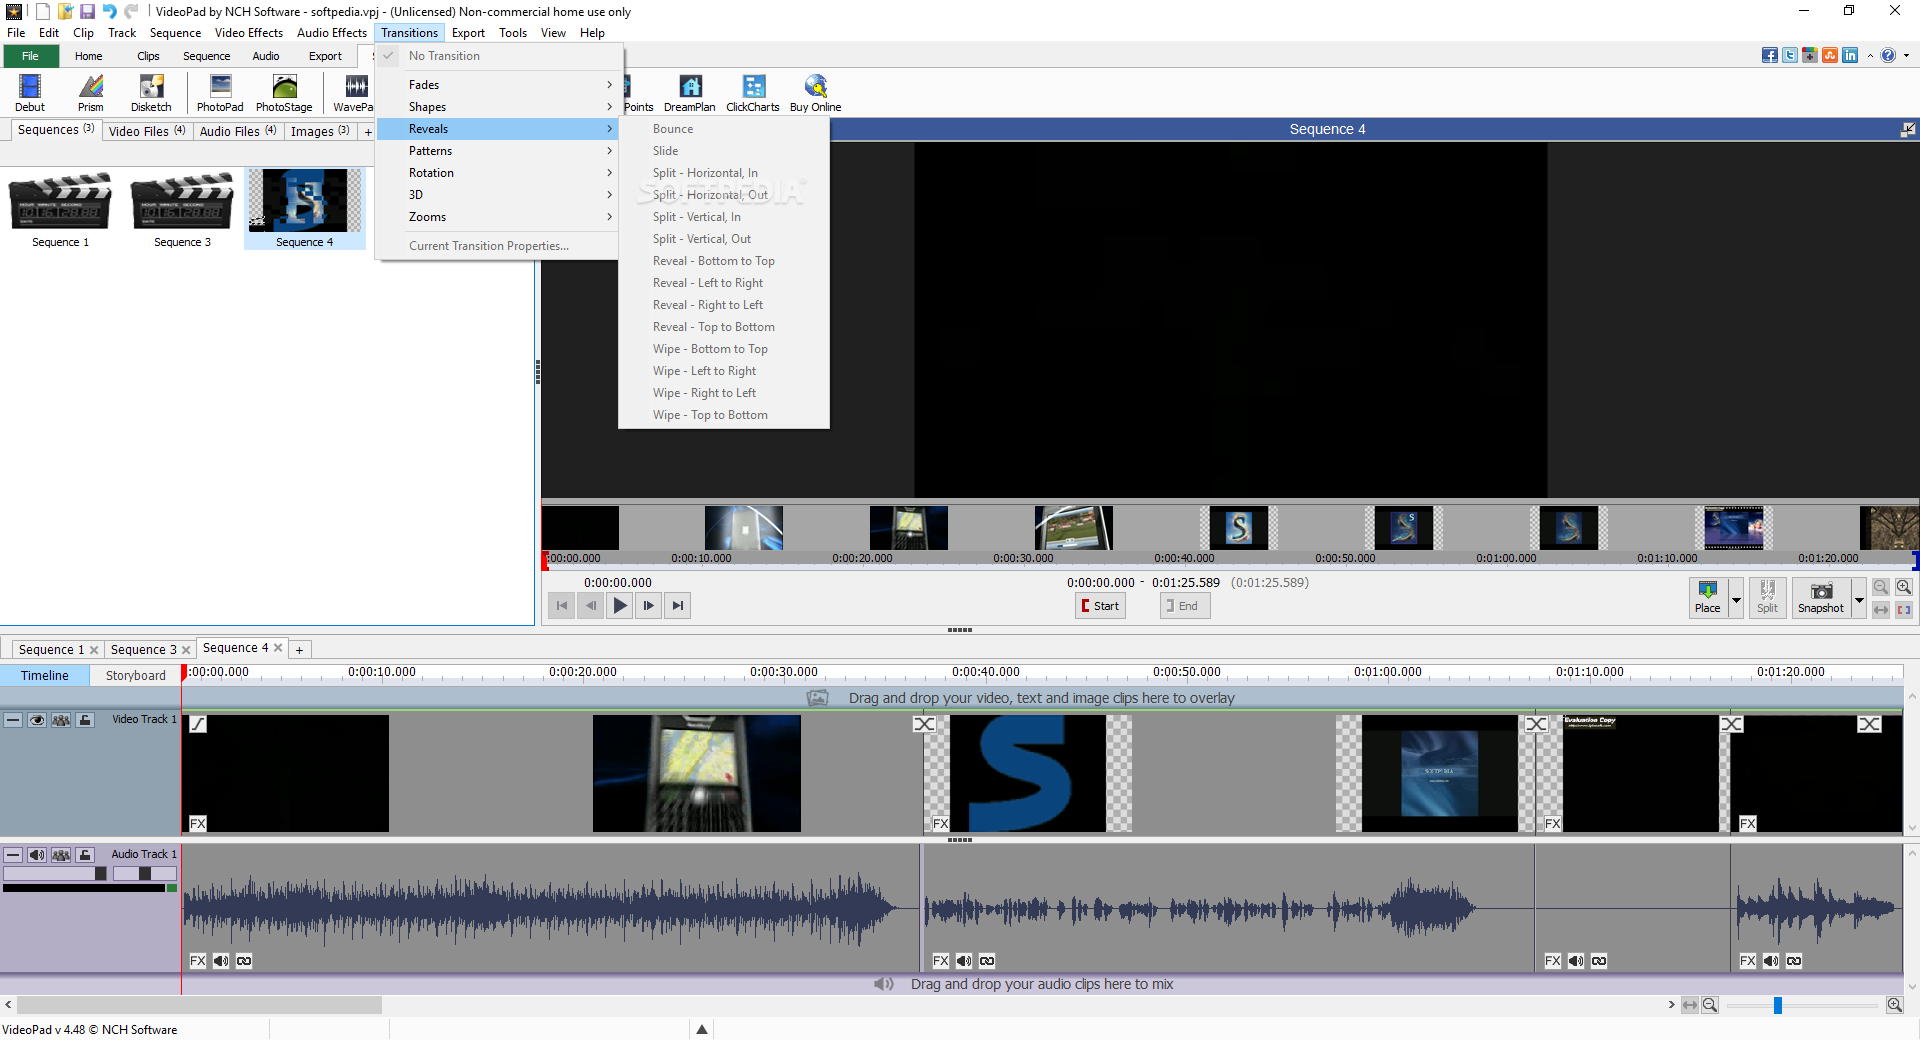Screen dimensions: 1920x1040
Task: Click the fade-in transition icon on first clip
Action: [198, 724]
